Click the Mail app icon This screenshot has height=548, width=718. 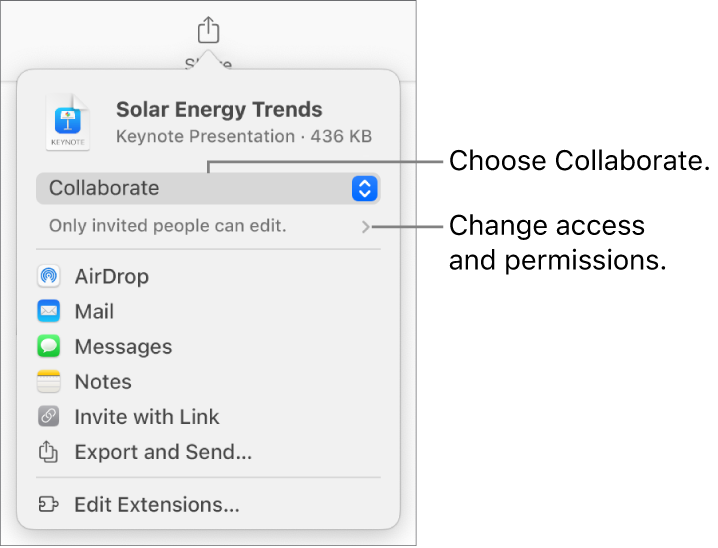49,312
